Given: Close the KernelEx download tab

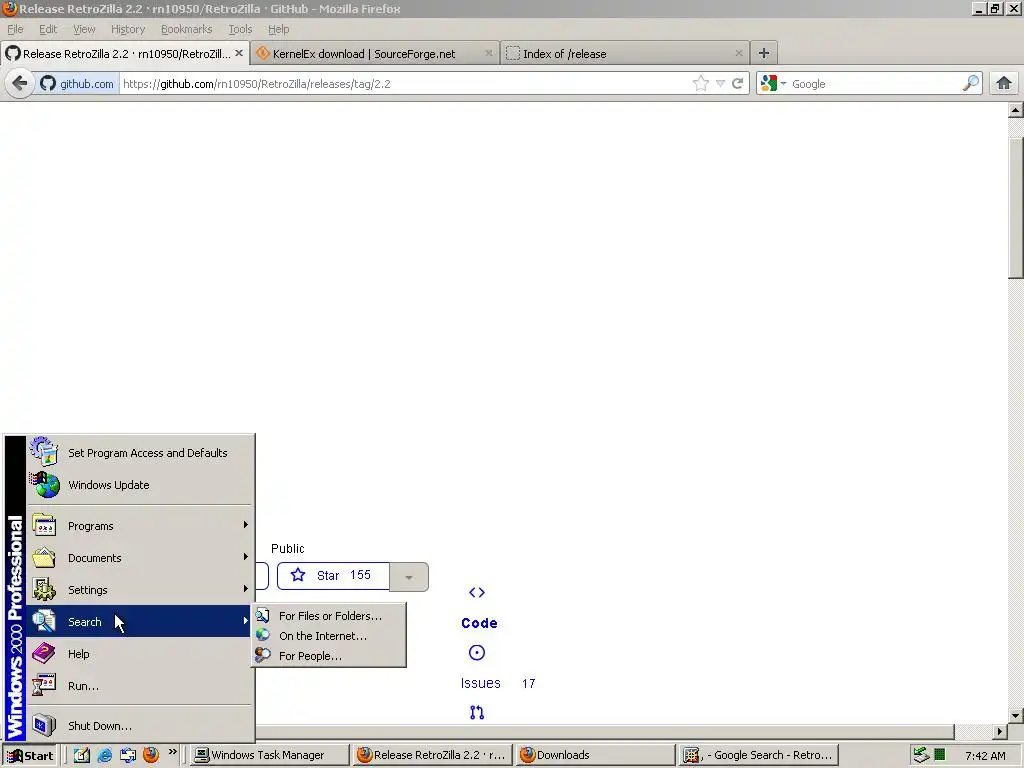Looking at the screenshot, I should [x=488, y=54].
